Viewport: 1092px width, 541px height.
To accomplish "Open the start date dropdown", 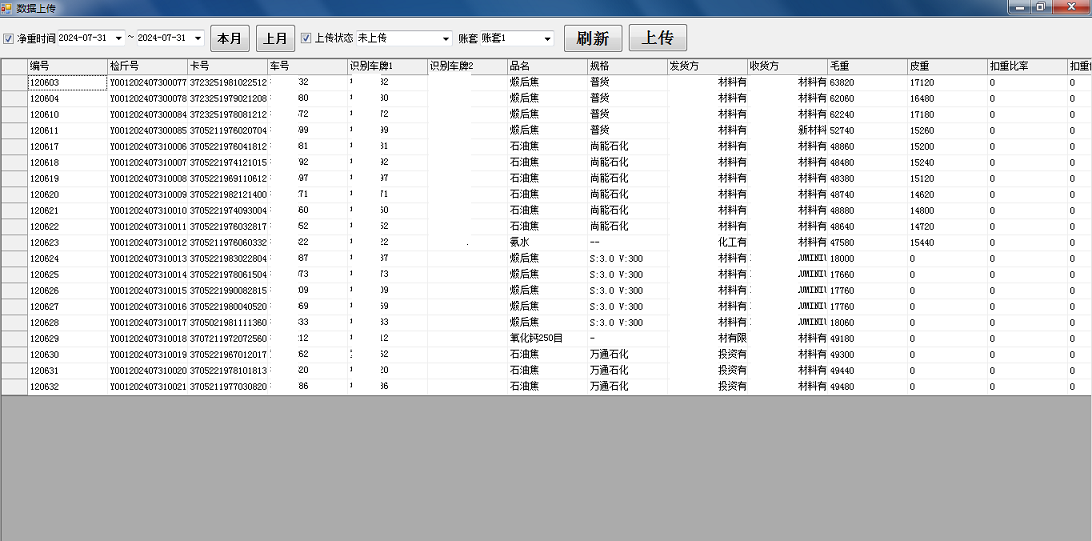I will [119, 39].
